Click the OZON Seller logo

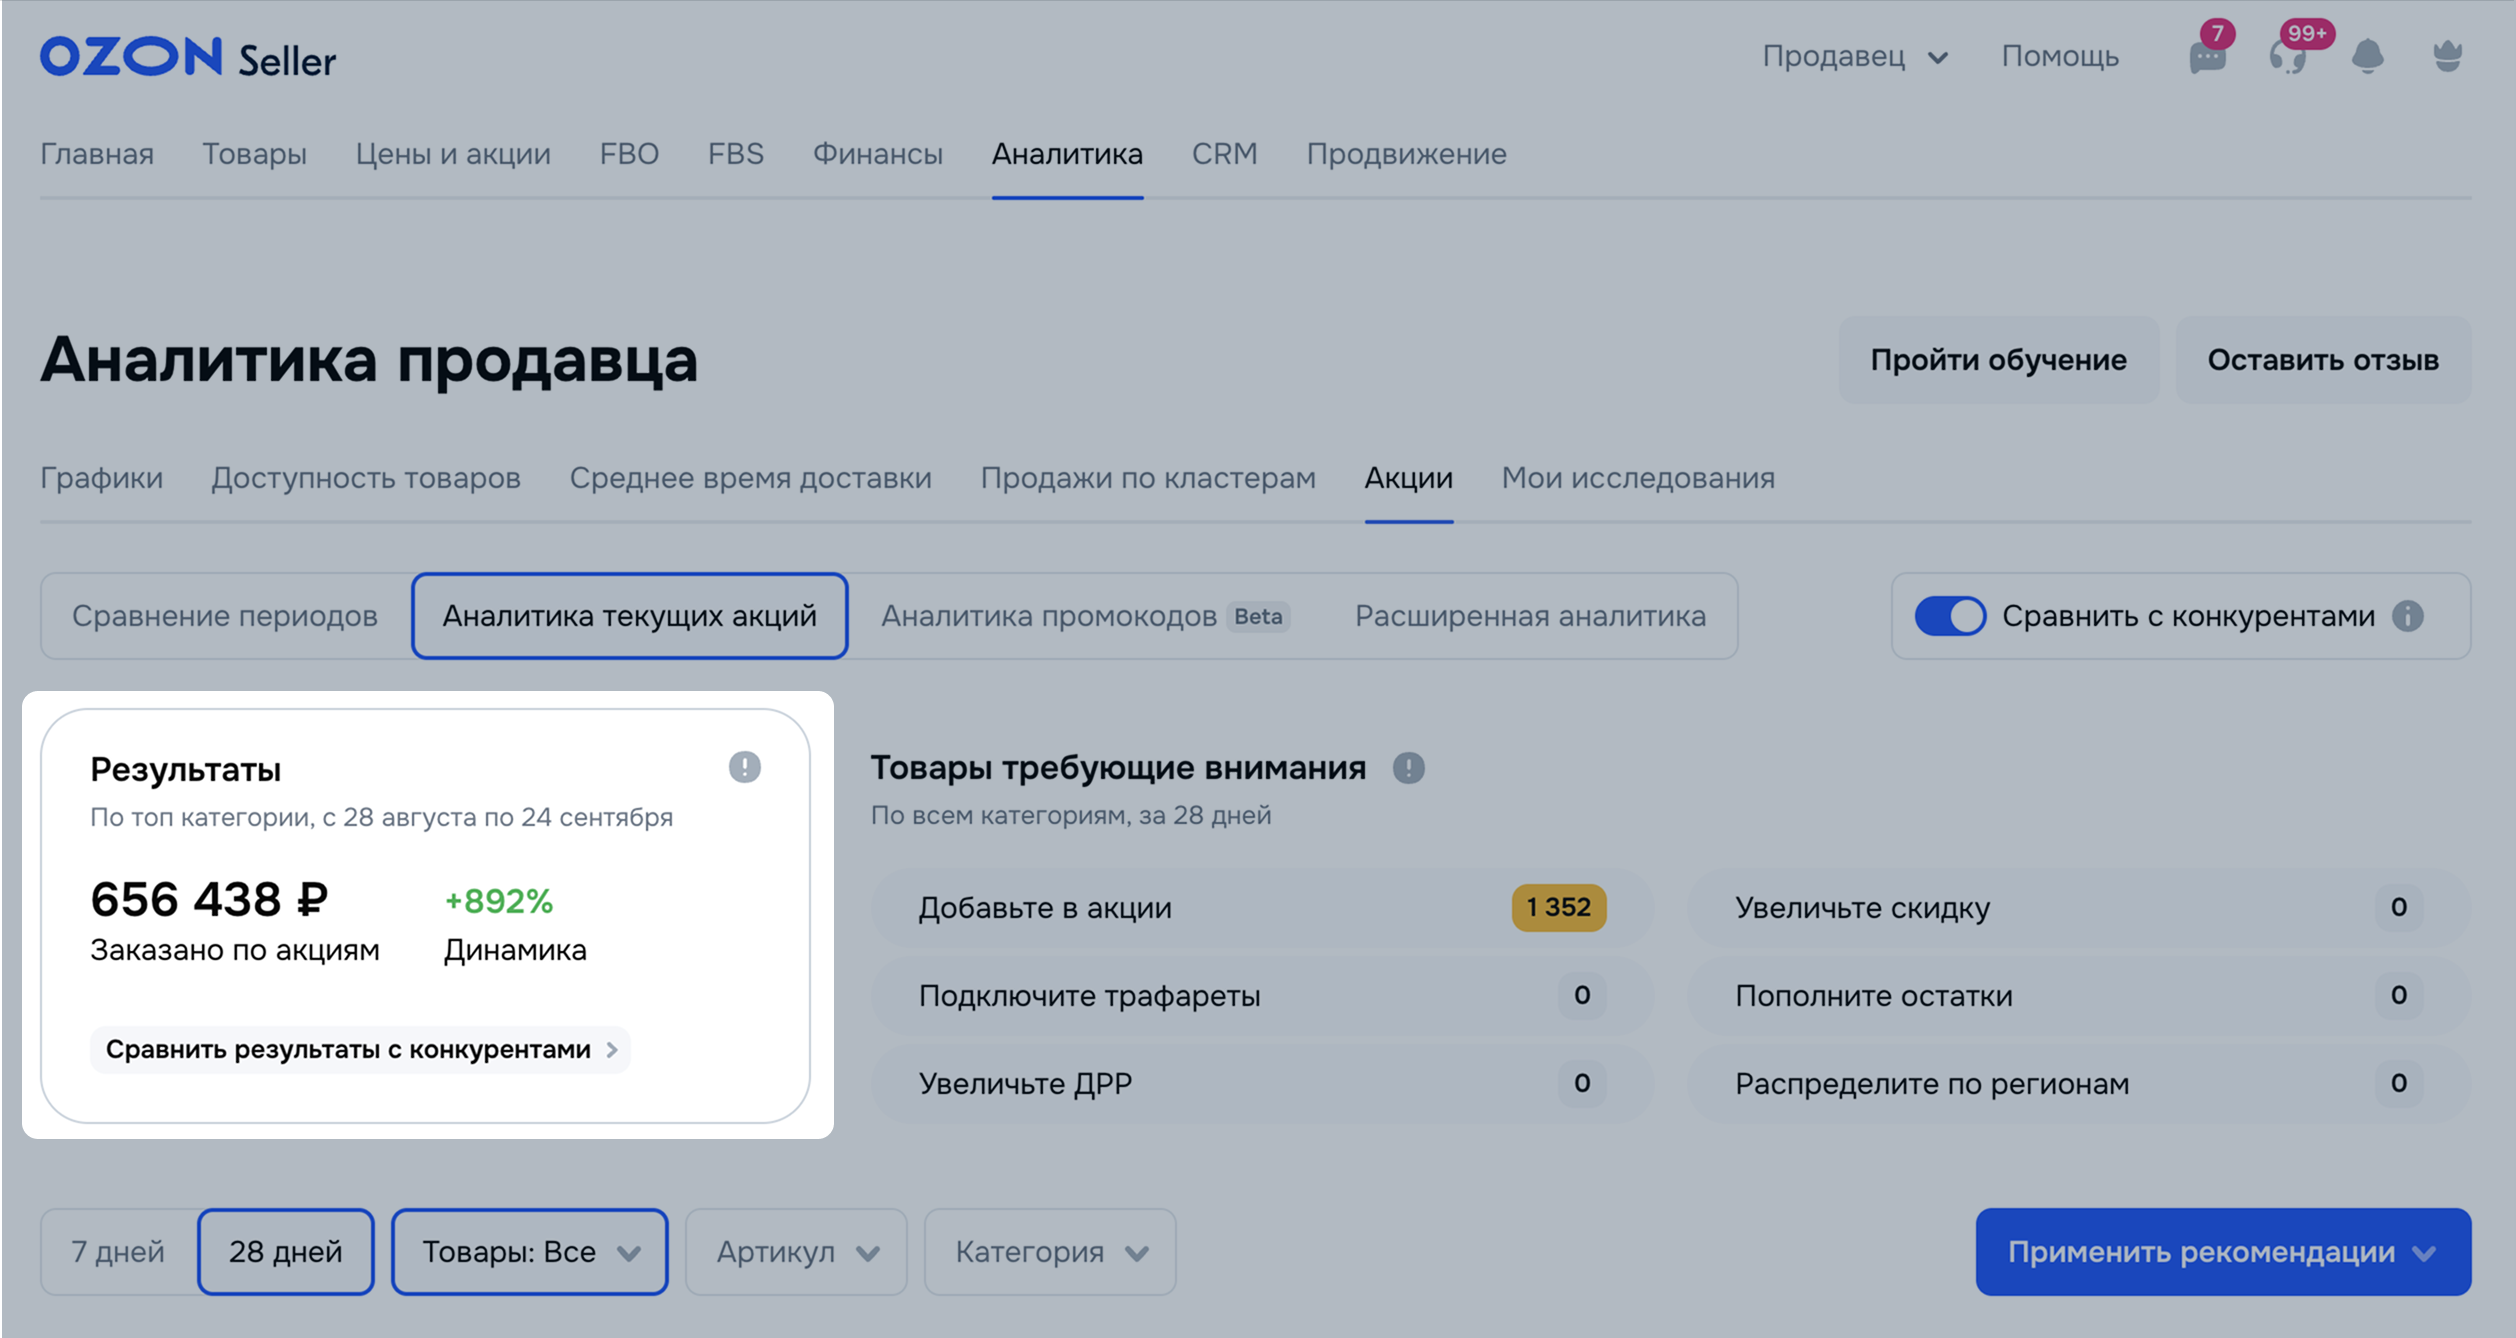(x=188, y=58)
